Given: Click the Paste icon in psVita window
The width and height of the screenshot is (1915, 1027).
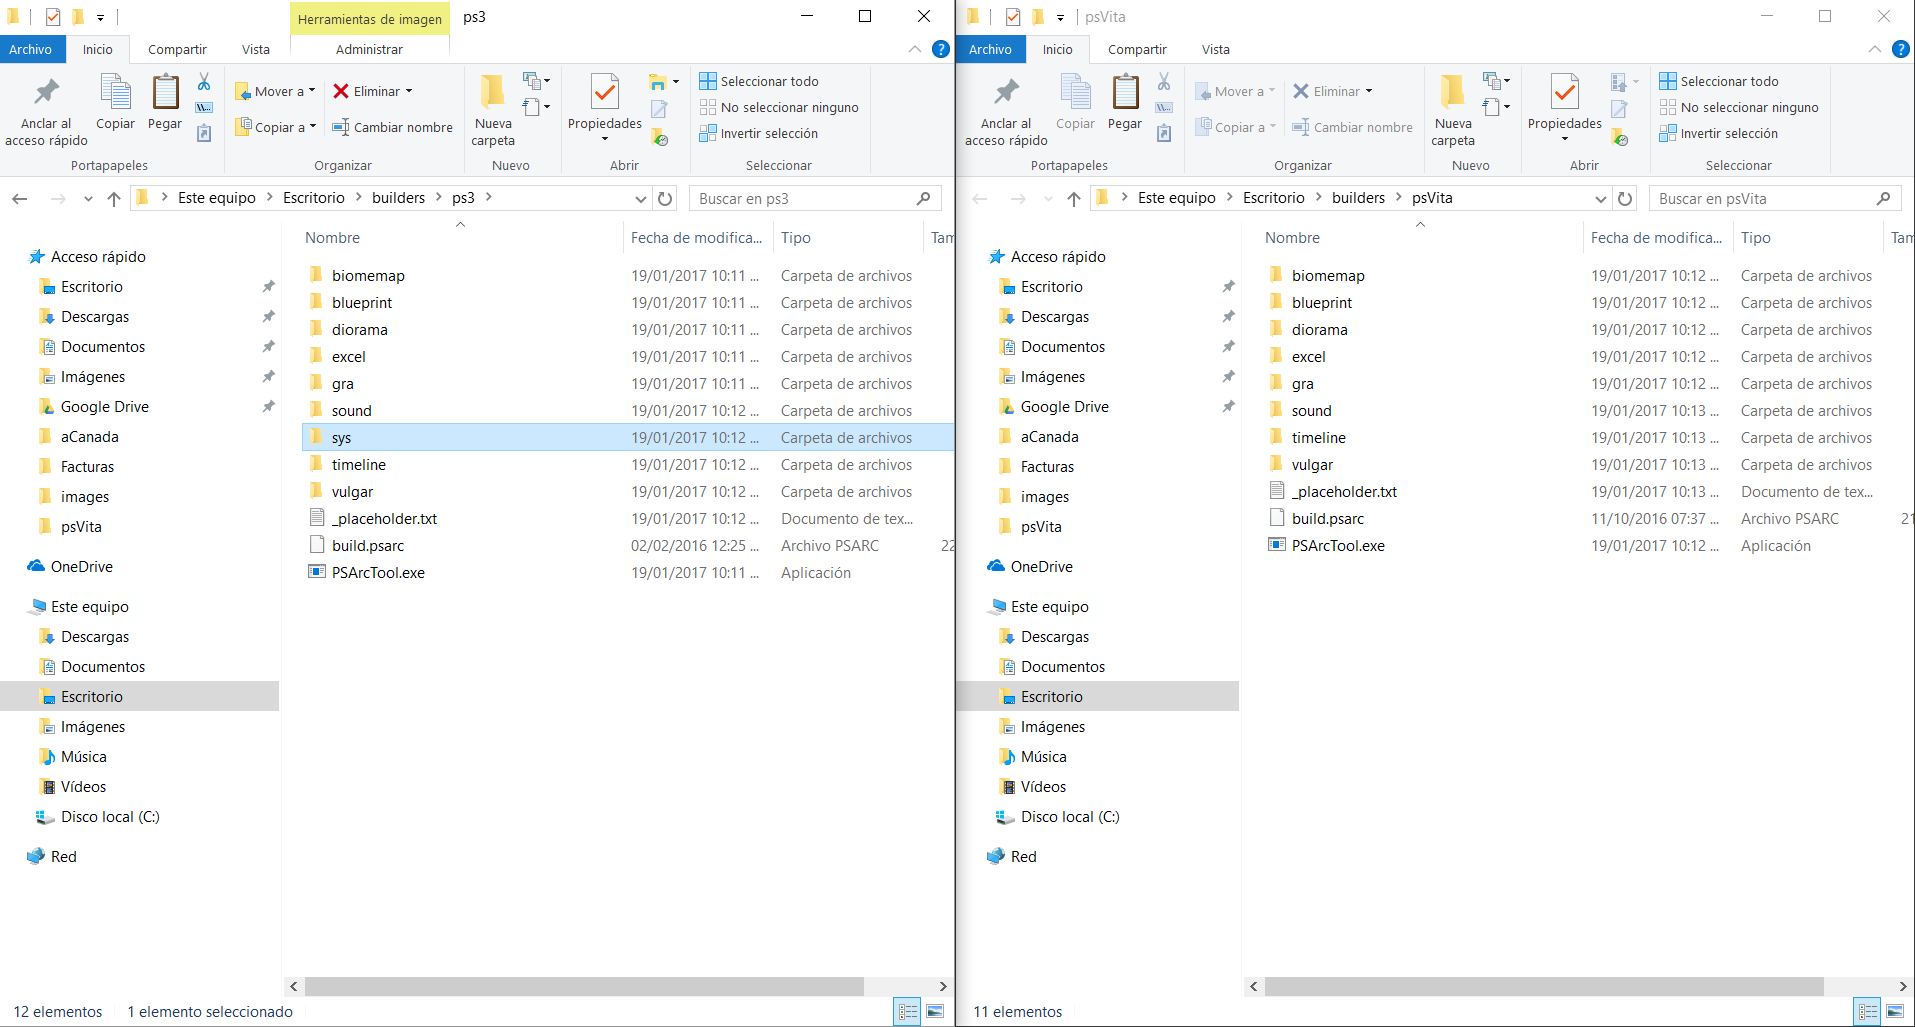Looking at the screenshot, I should tap(1125, 103).
